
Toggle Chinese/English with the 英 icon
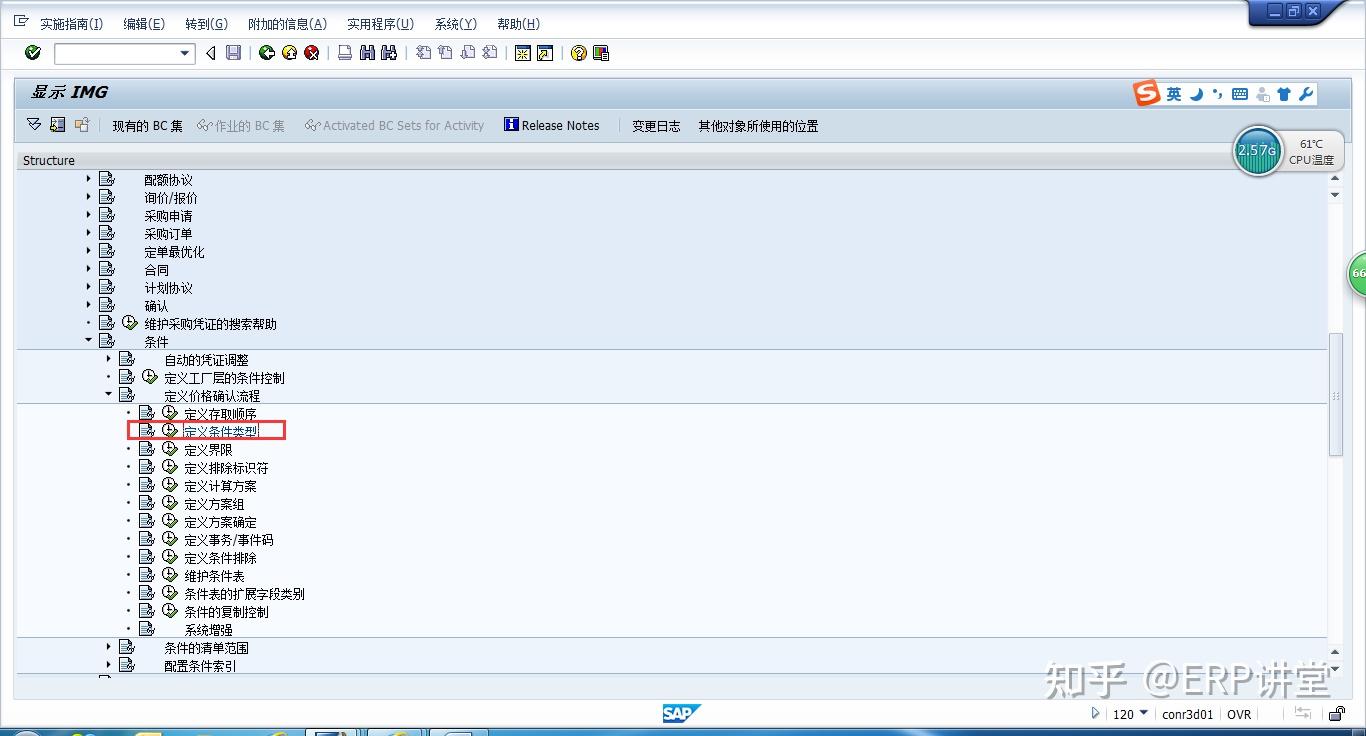click(x=1172, y=92)
